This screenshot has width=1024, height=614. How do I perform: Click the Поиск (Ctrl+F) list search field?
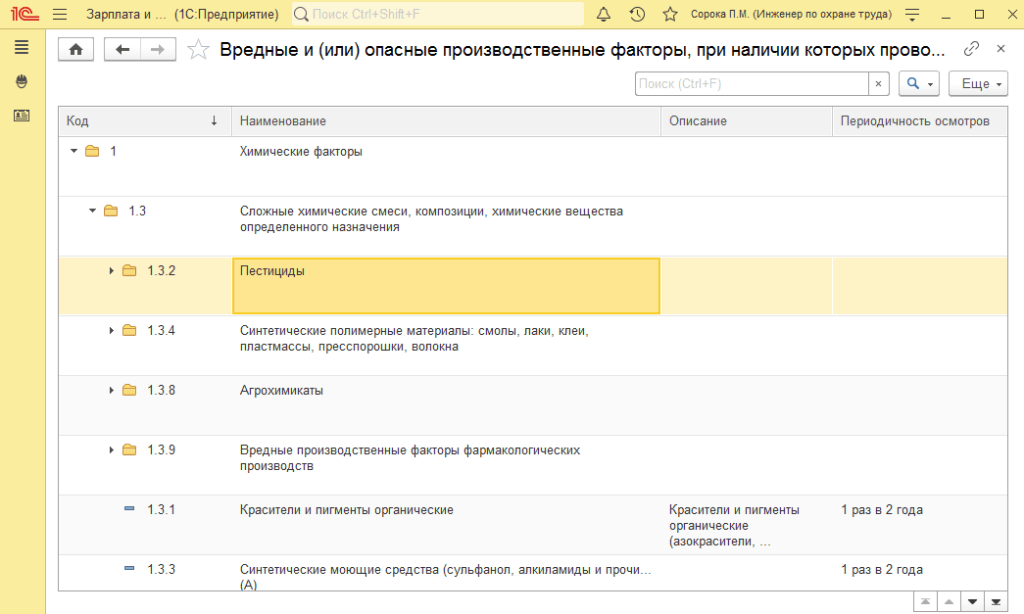(x=750, y=84)
